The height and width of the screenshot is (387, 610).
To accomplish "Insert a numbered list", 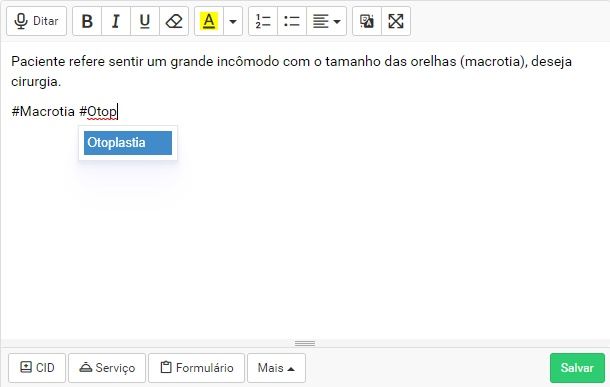I will (263, 21).
